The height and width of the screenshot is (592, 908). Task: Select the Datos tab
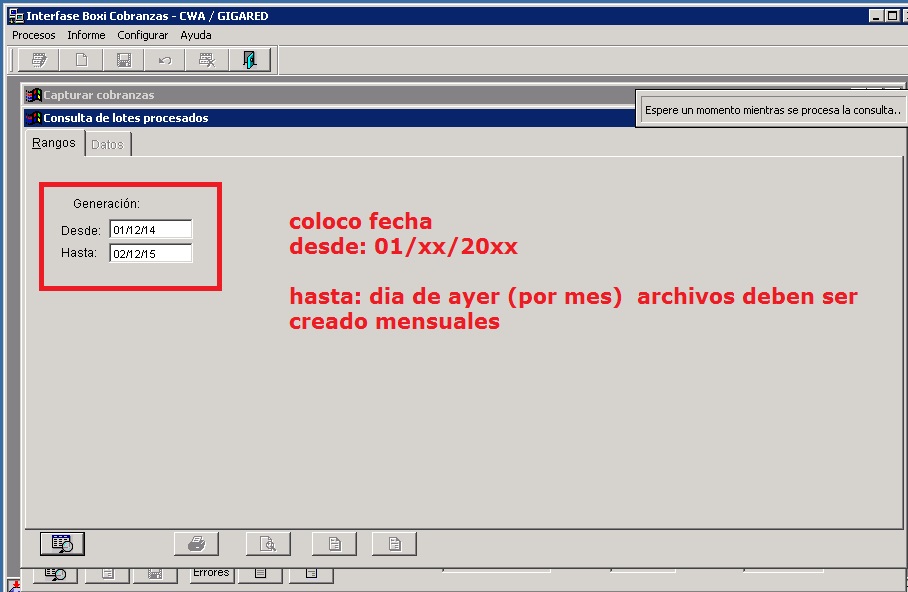point(107,143)
